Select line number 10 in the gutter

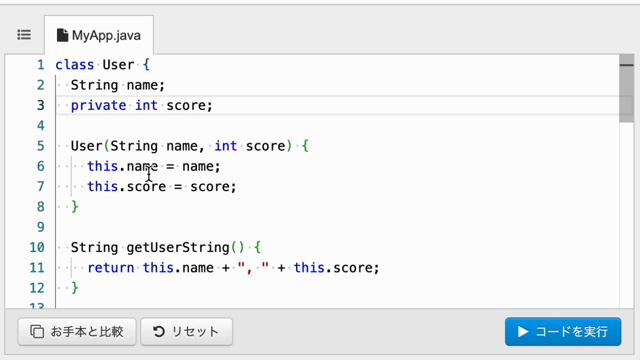(37, 247)
